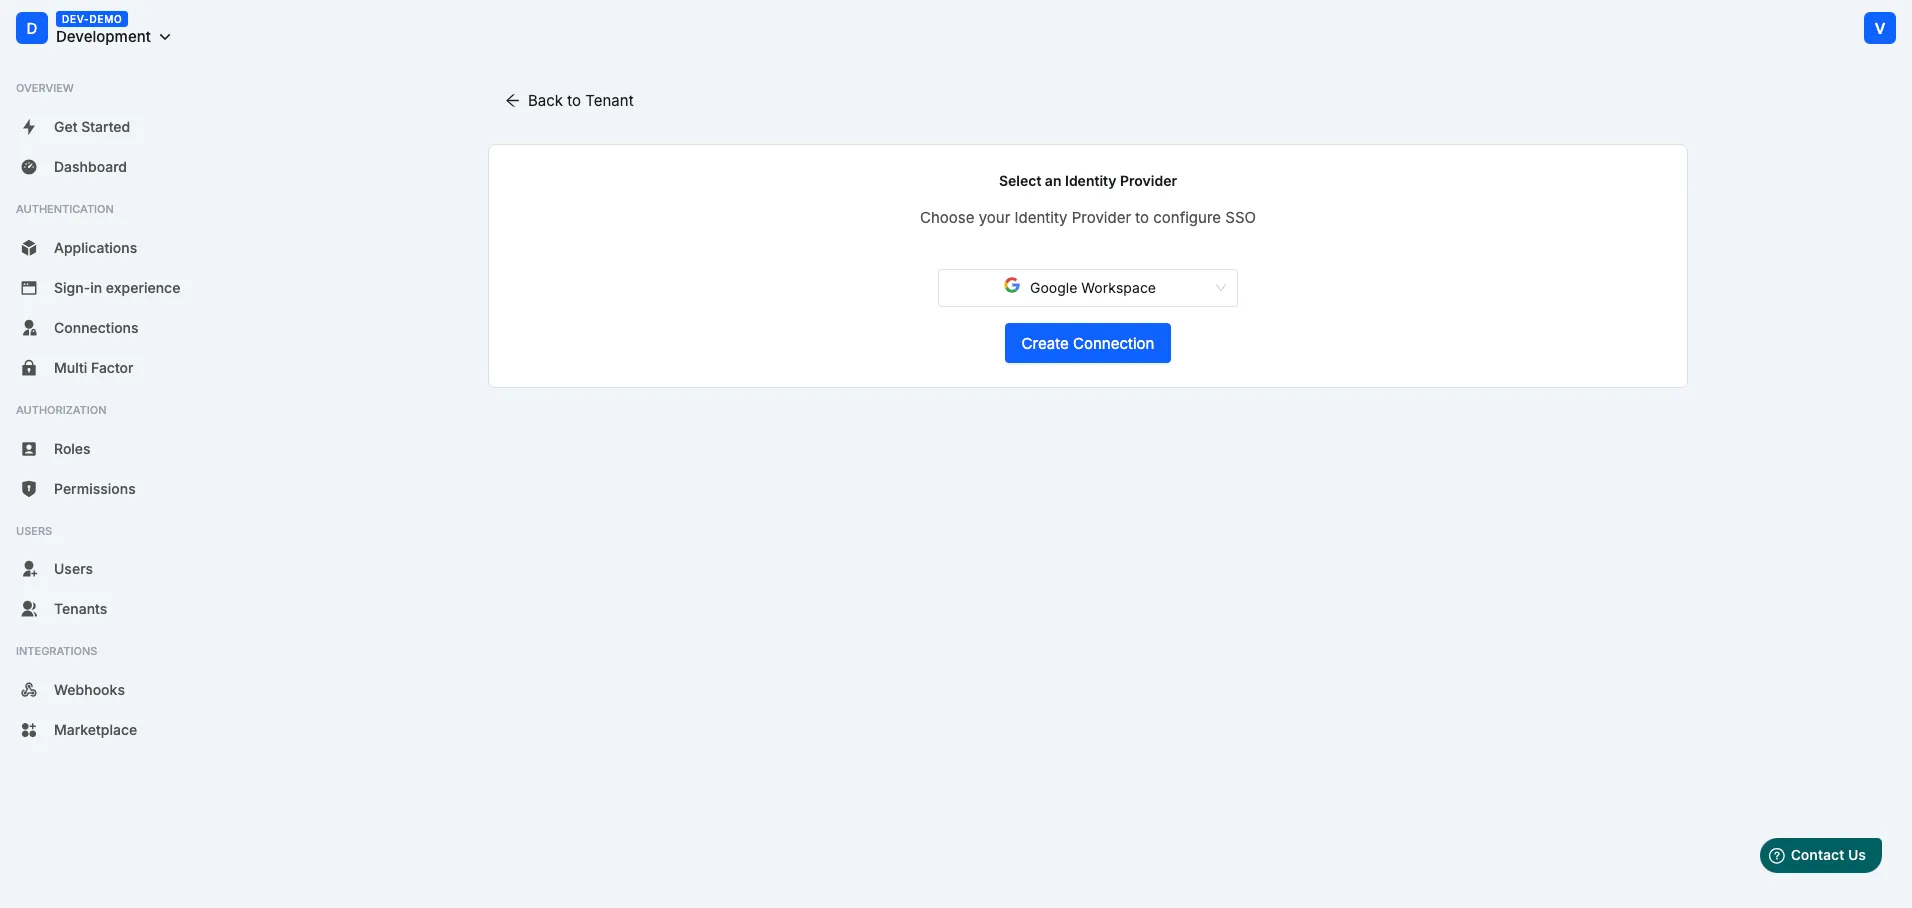Expand the Development environment switcher chevron
The height and width of the screenshot is (908, 1912).
164,37
